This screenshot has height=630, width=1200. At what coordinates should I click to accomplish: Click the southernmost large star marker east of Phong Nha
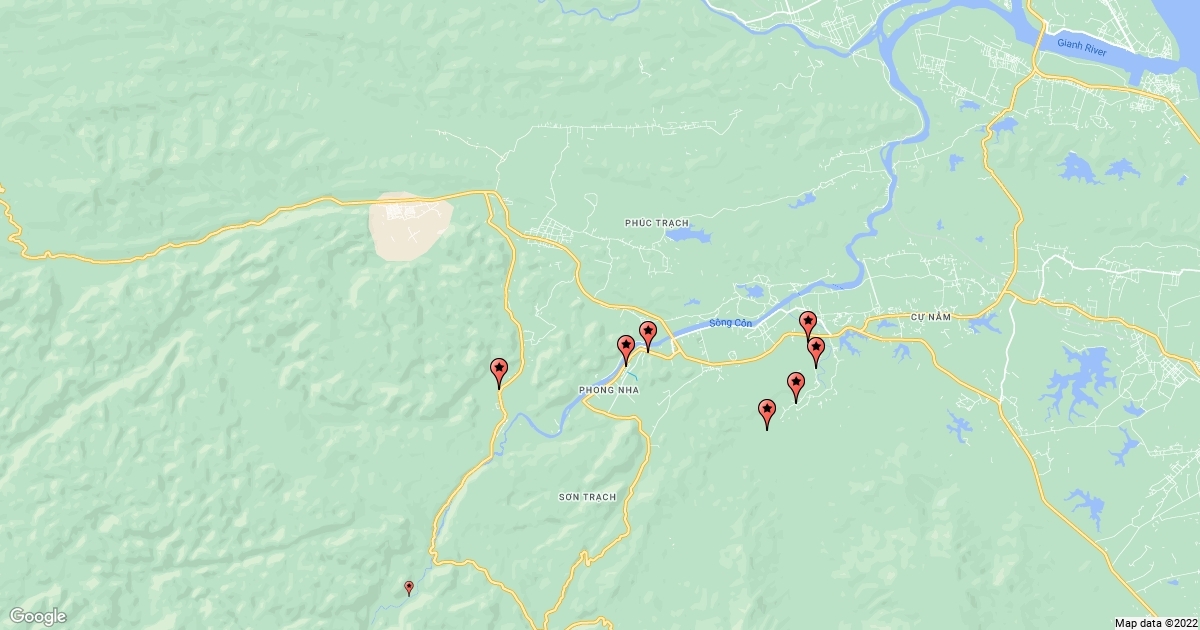767,414
